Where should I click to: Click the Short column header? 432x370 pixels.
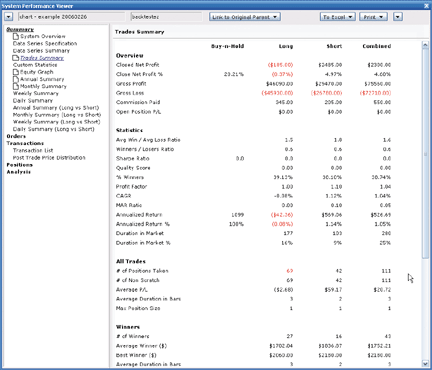(x=334, y=46)
